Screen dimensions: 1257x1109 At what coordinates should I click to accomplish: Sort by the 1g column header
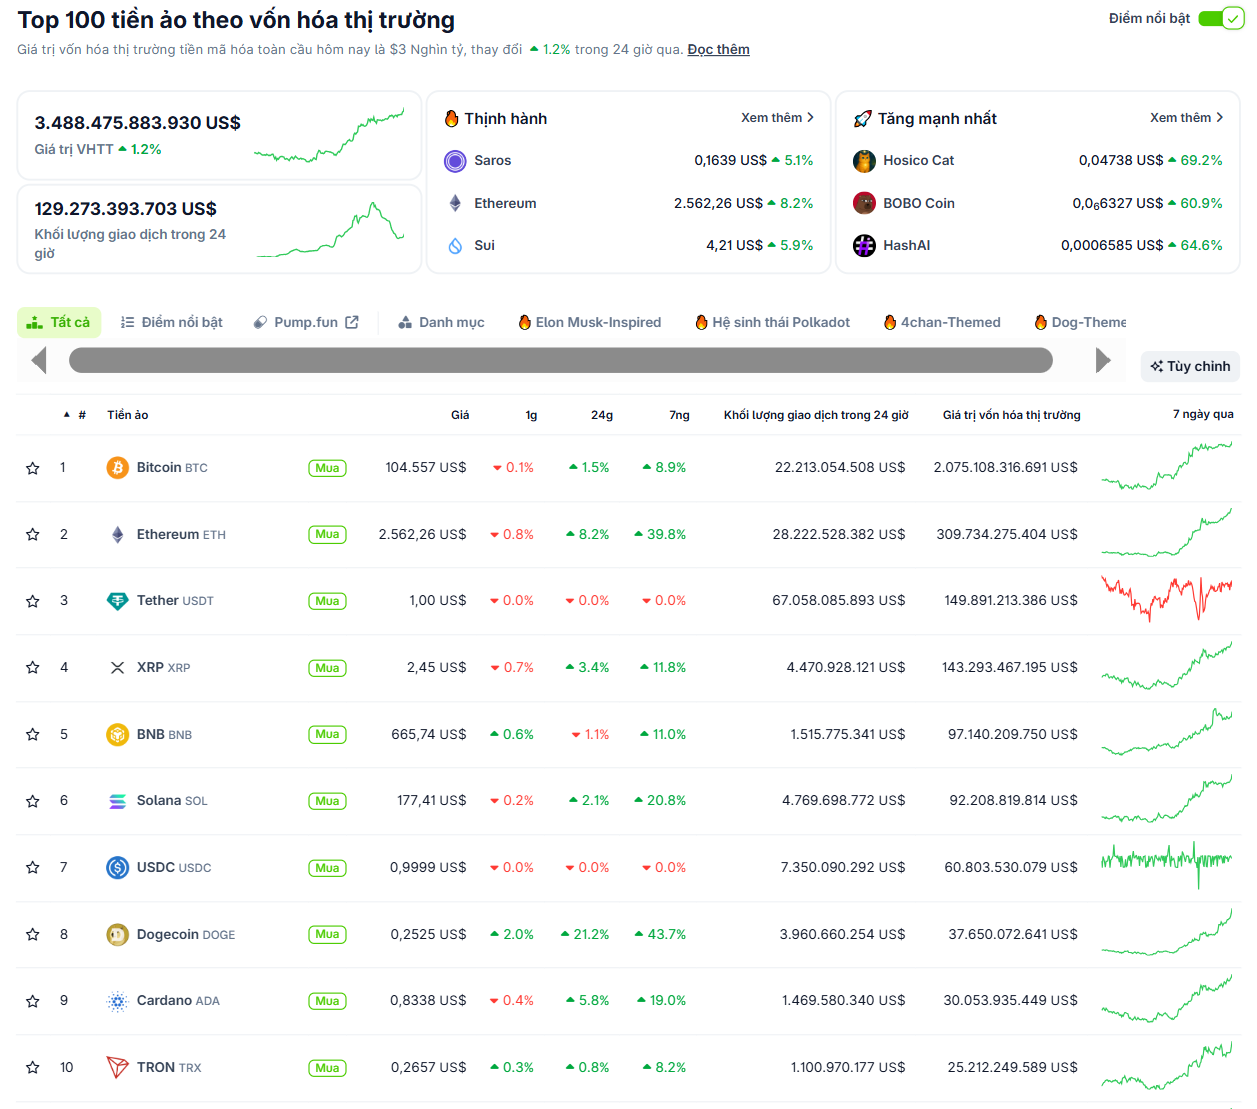pyautogui.click(x=531, y=415)
